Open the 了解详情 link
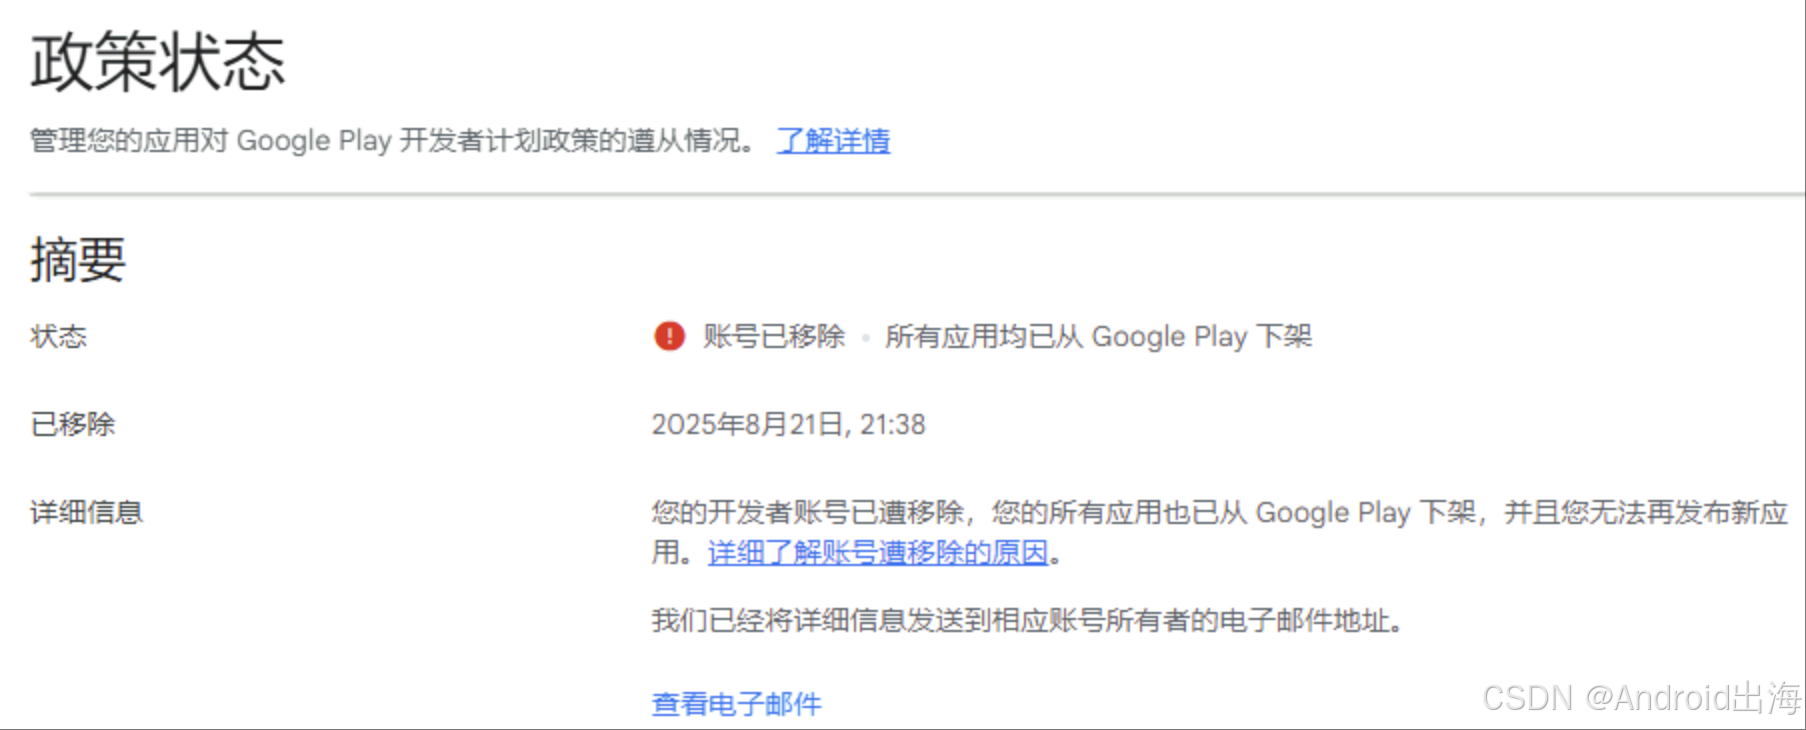The image size is (1806, 730). 833,141
